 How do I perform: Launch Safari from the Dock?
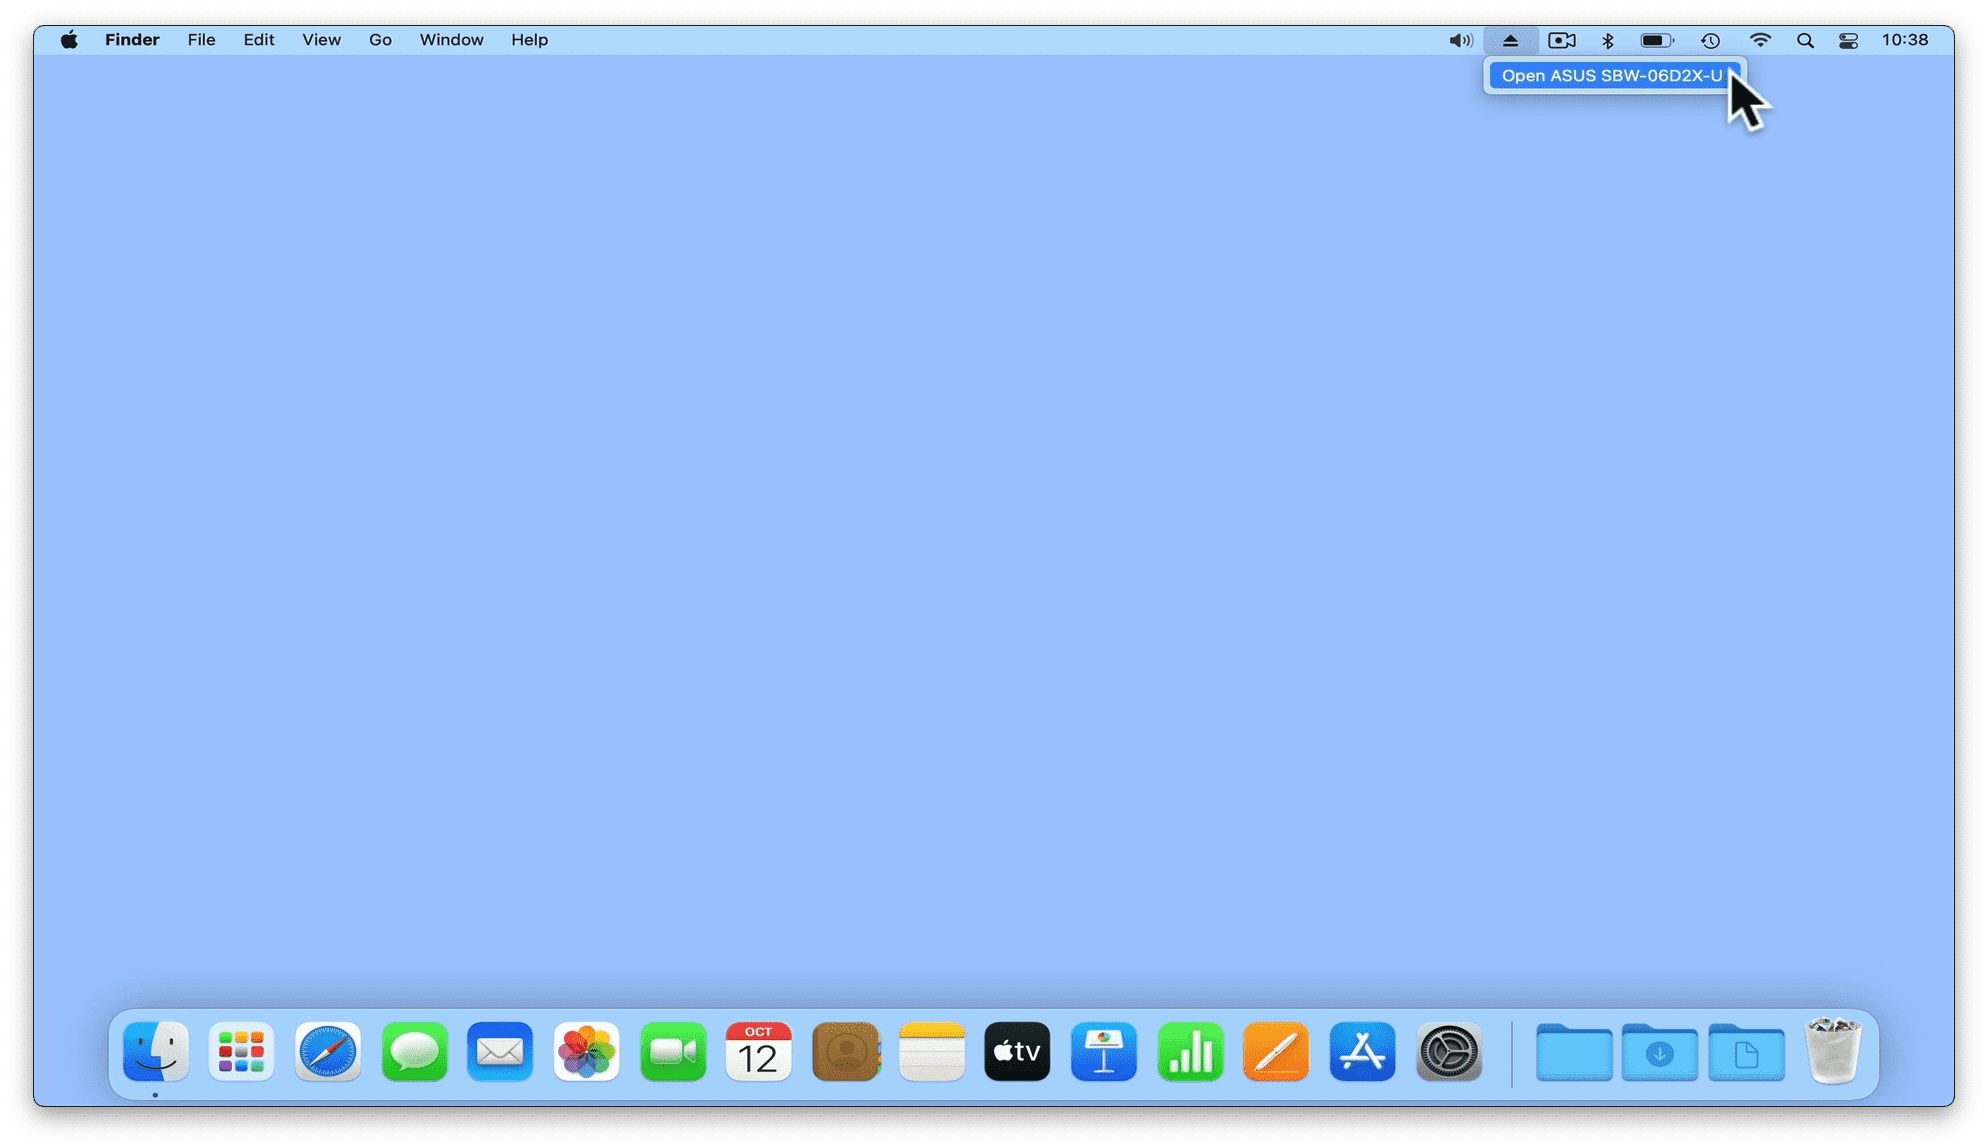pos(328,1051)
